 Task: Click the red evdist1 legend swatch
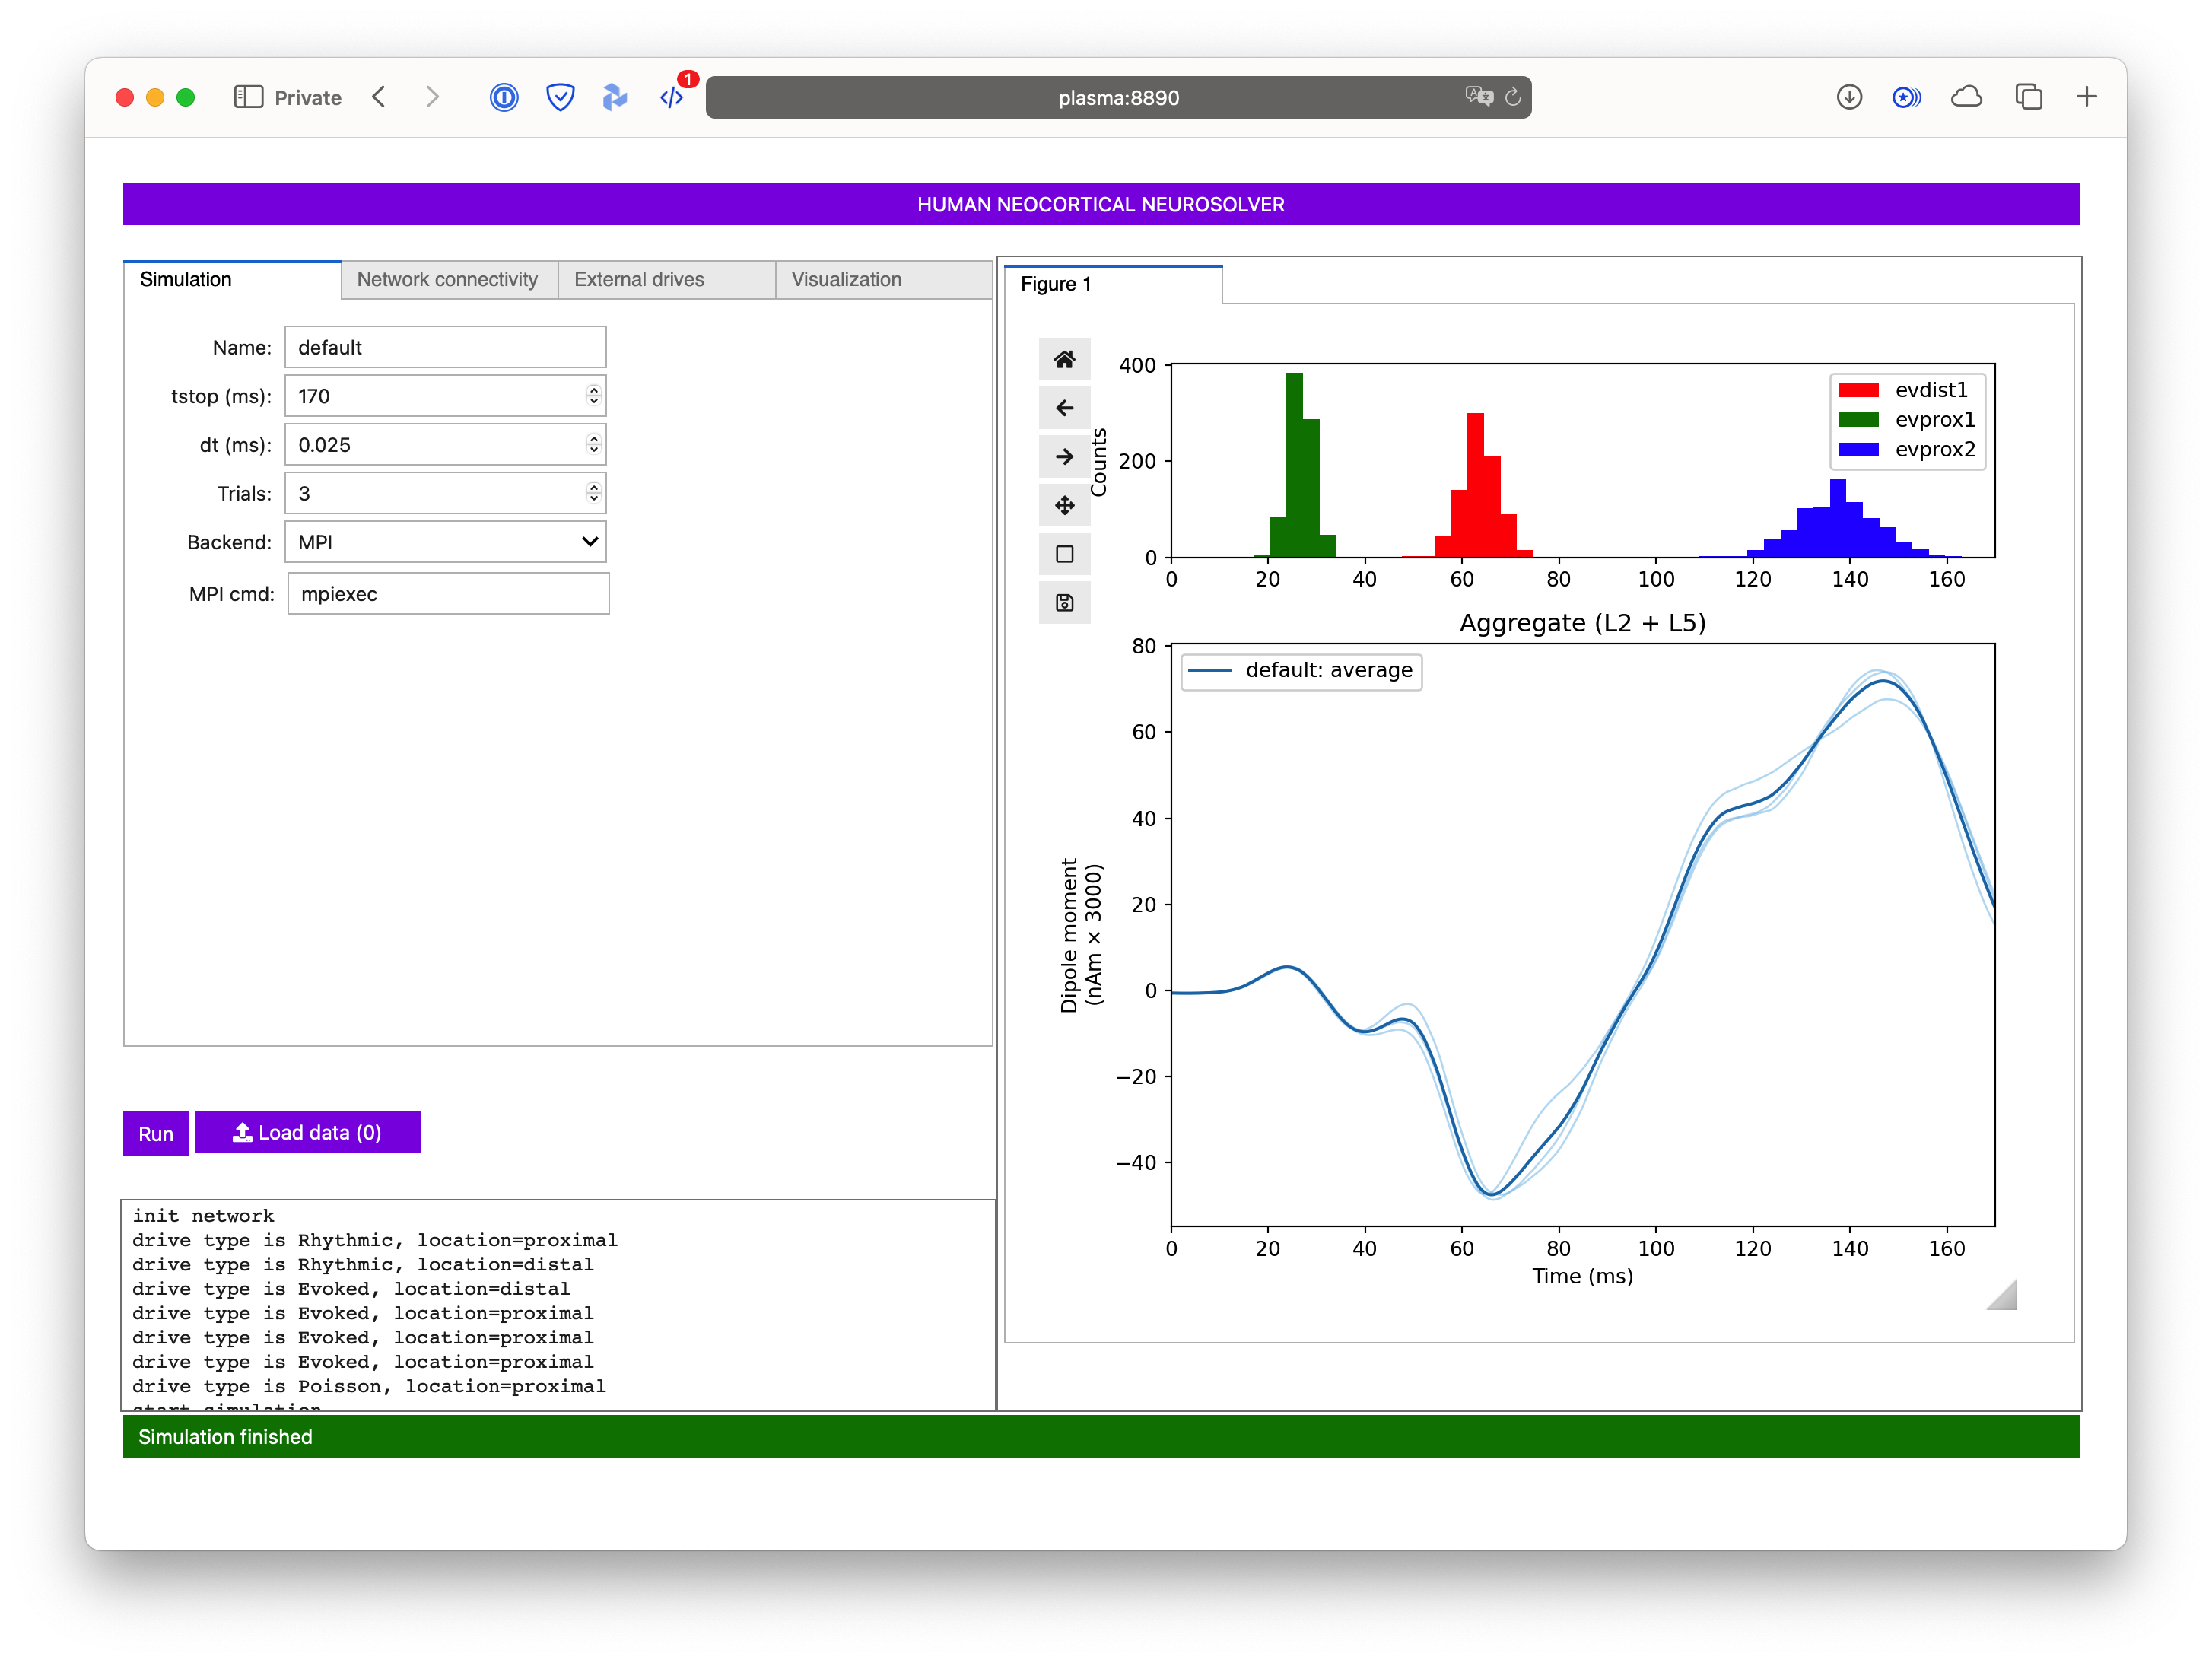coord(1858,390)
